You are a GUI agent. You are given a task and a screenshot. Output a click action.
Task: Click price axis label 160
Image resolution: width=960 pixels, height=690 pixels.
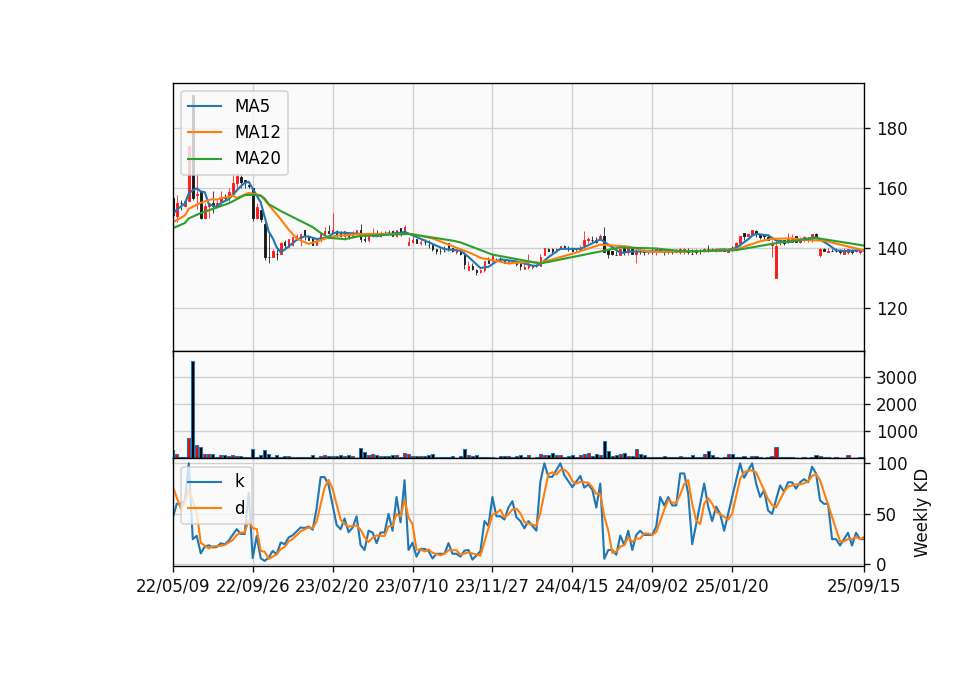(x=891, y=189)
